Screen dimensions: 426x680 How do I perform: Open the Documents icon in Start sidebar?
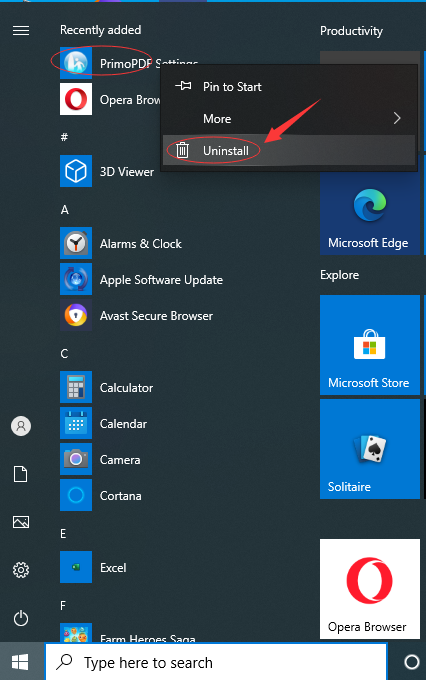pos(21,474)
